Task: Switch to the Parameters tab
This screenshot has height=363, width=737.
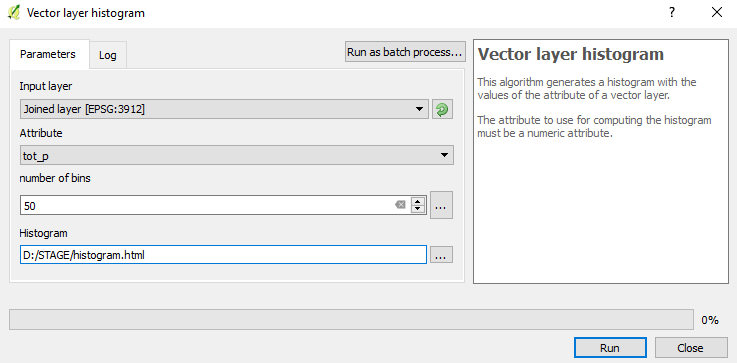Action: coord(48,55)
